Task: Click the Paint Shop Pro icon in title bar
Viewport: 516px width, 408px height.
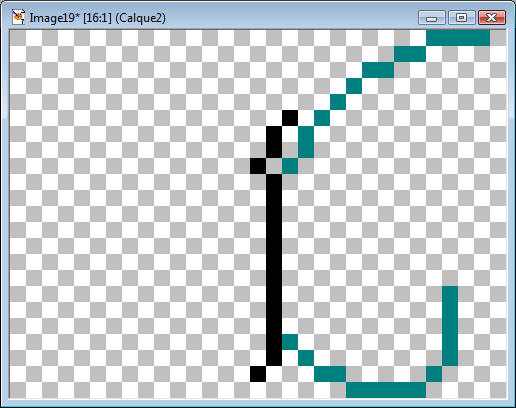Action: click(19, 17)
